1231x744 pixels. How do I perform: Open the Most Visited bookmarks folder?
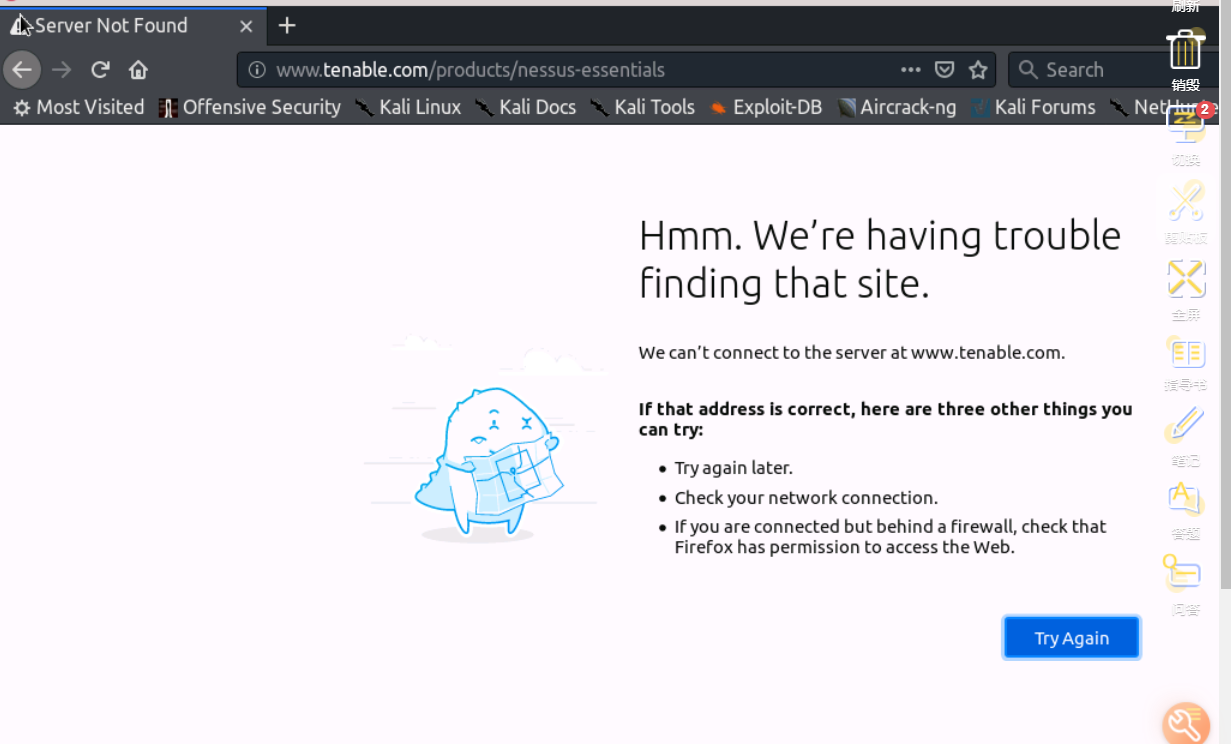pos(78,107)
